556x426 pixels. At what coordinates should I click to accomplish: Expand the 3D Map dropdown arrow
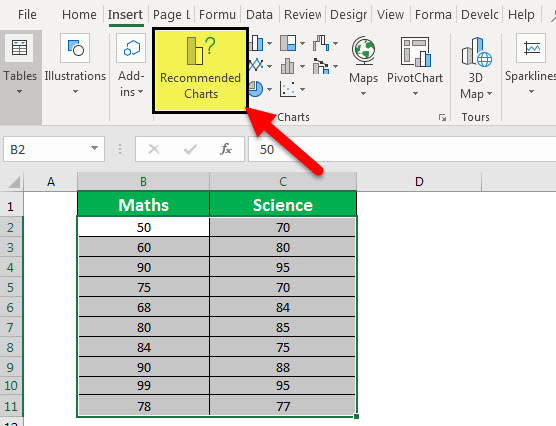tap(490, 94)
